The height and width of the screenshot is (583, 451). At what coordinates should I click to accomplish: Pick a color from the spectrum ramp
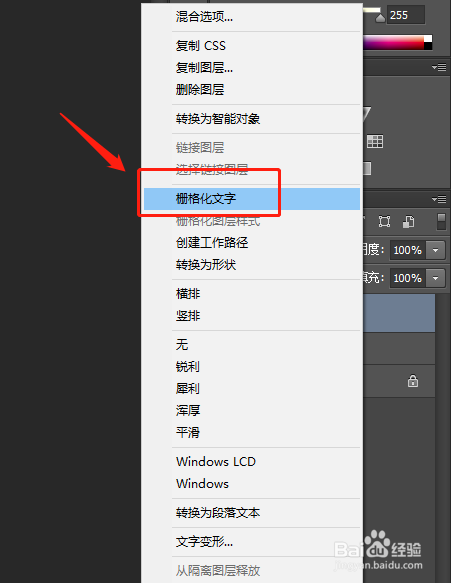coord(393,42)
